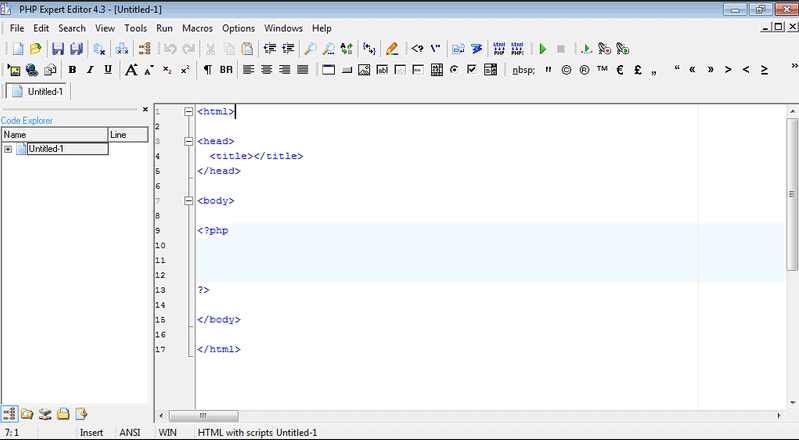Insert a PHP tag with the <? icon
799x440 pixels.
[x=417, y=49]
